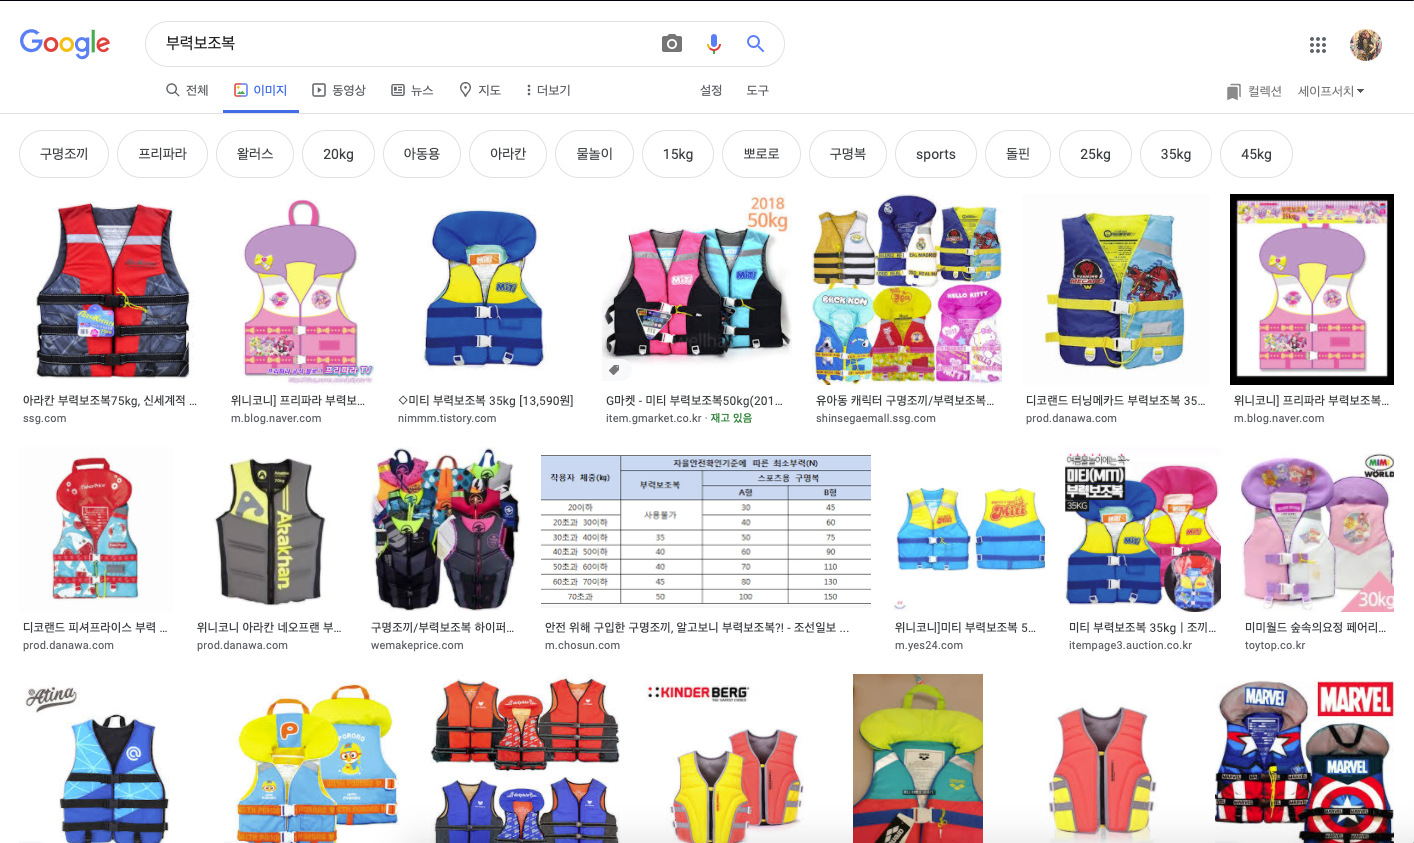Open ssg.com source link
The image size is (1414, 843).
click(x=44, y=418)
